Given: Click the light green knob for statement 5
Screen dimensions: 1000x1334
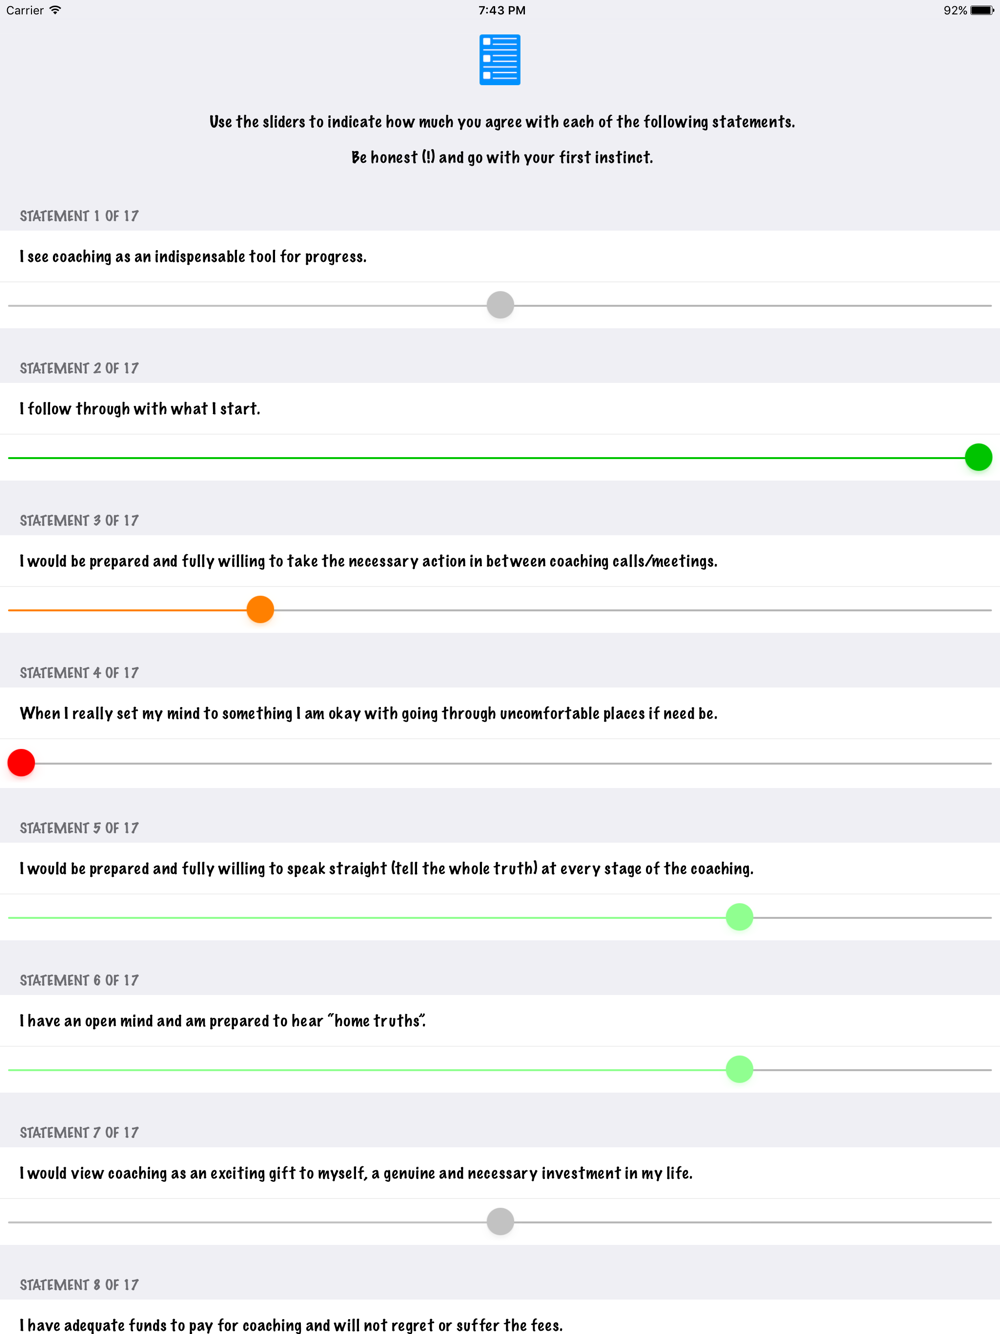Looking at the screenshot, I should click(739, 917).
